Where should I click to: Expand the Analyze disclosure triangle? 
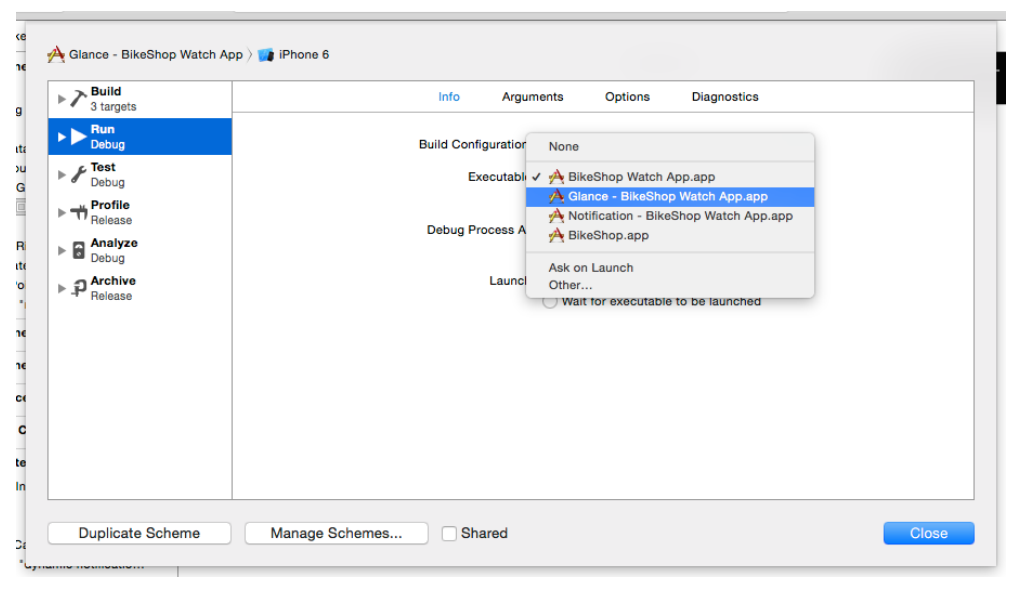(x=61, y=251)
